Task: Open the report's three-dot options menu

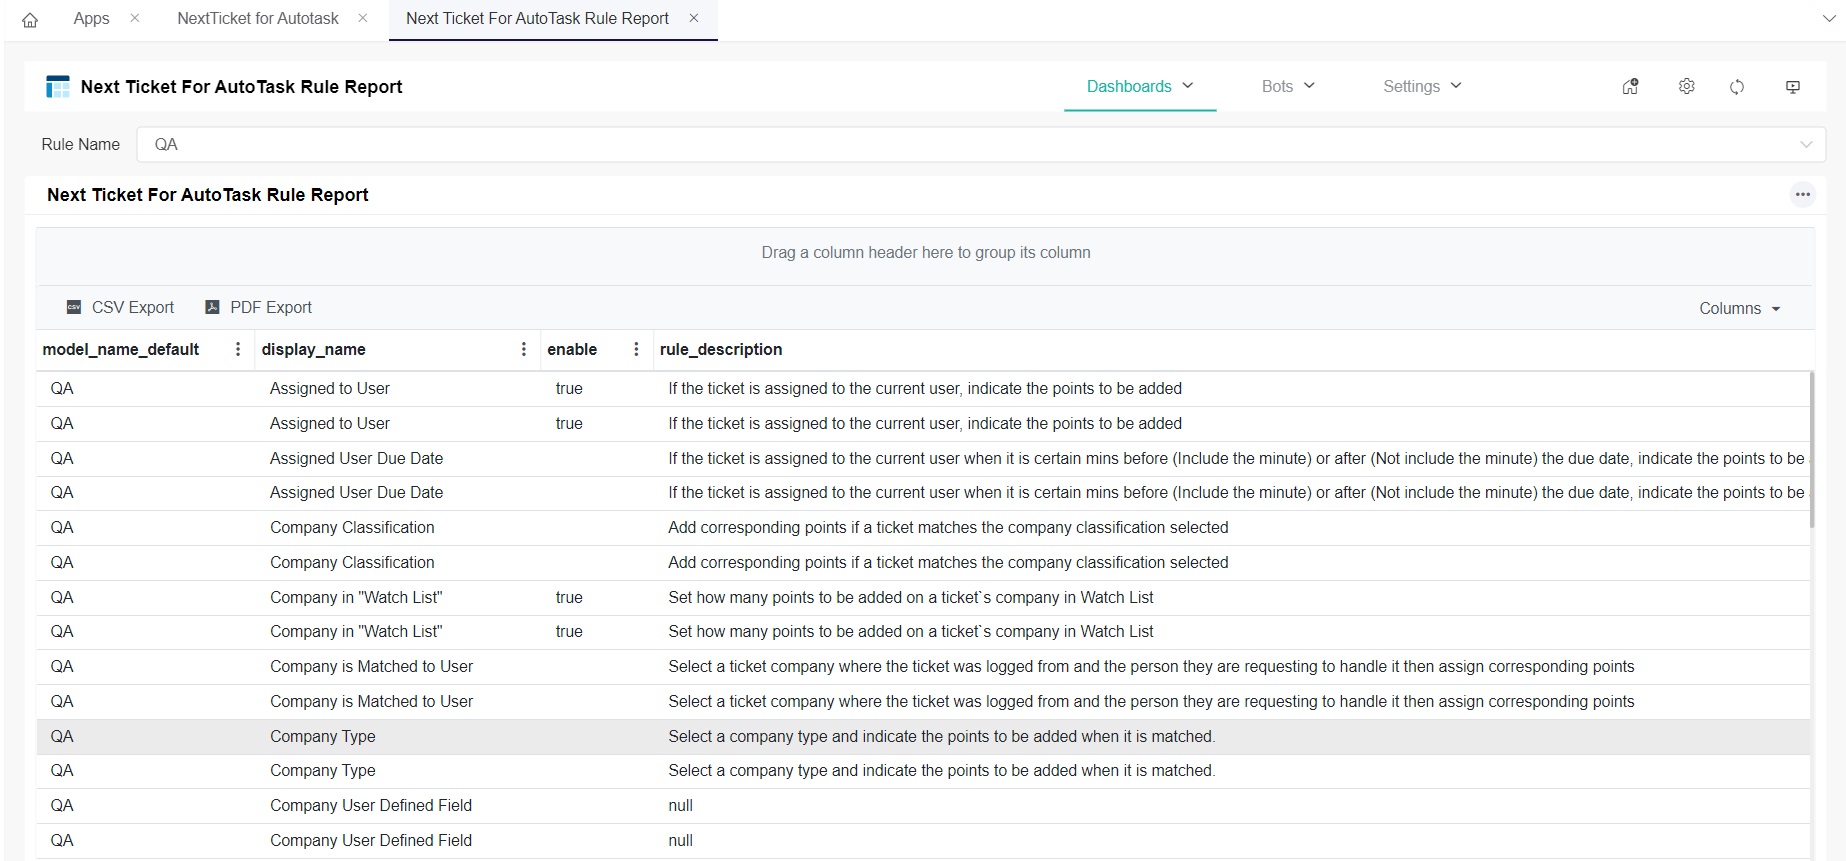Action: coord(1802,195)
